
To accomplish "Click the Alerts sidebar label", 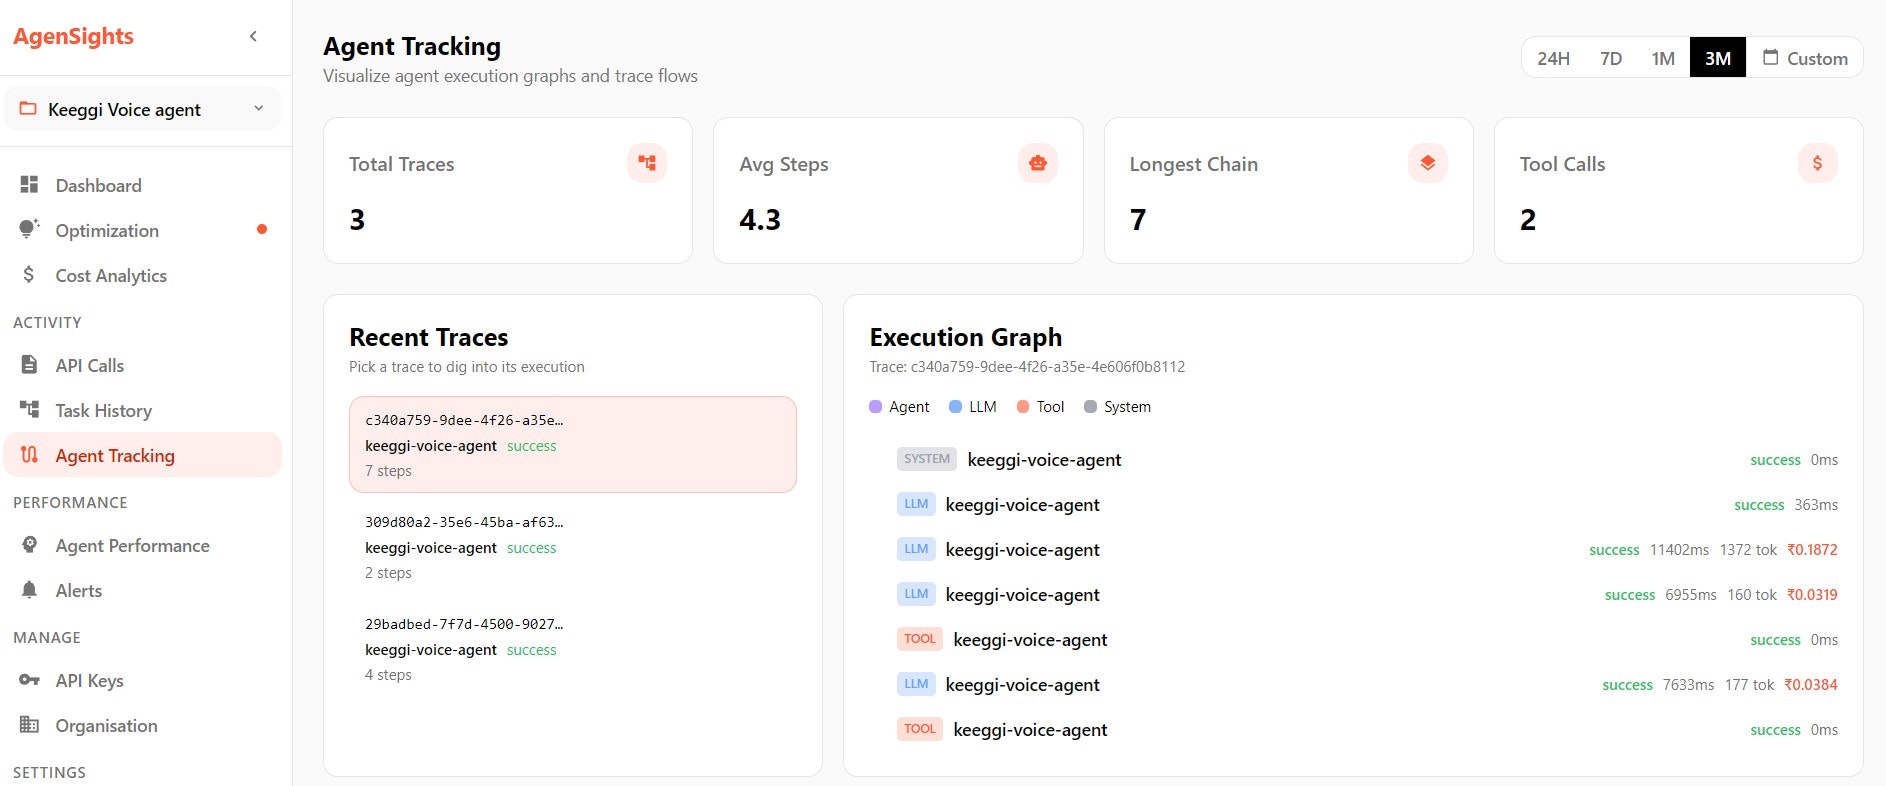I will coord(79,590).
